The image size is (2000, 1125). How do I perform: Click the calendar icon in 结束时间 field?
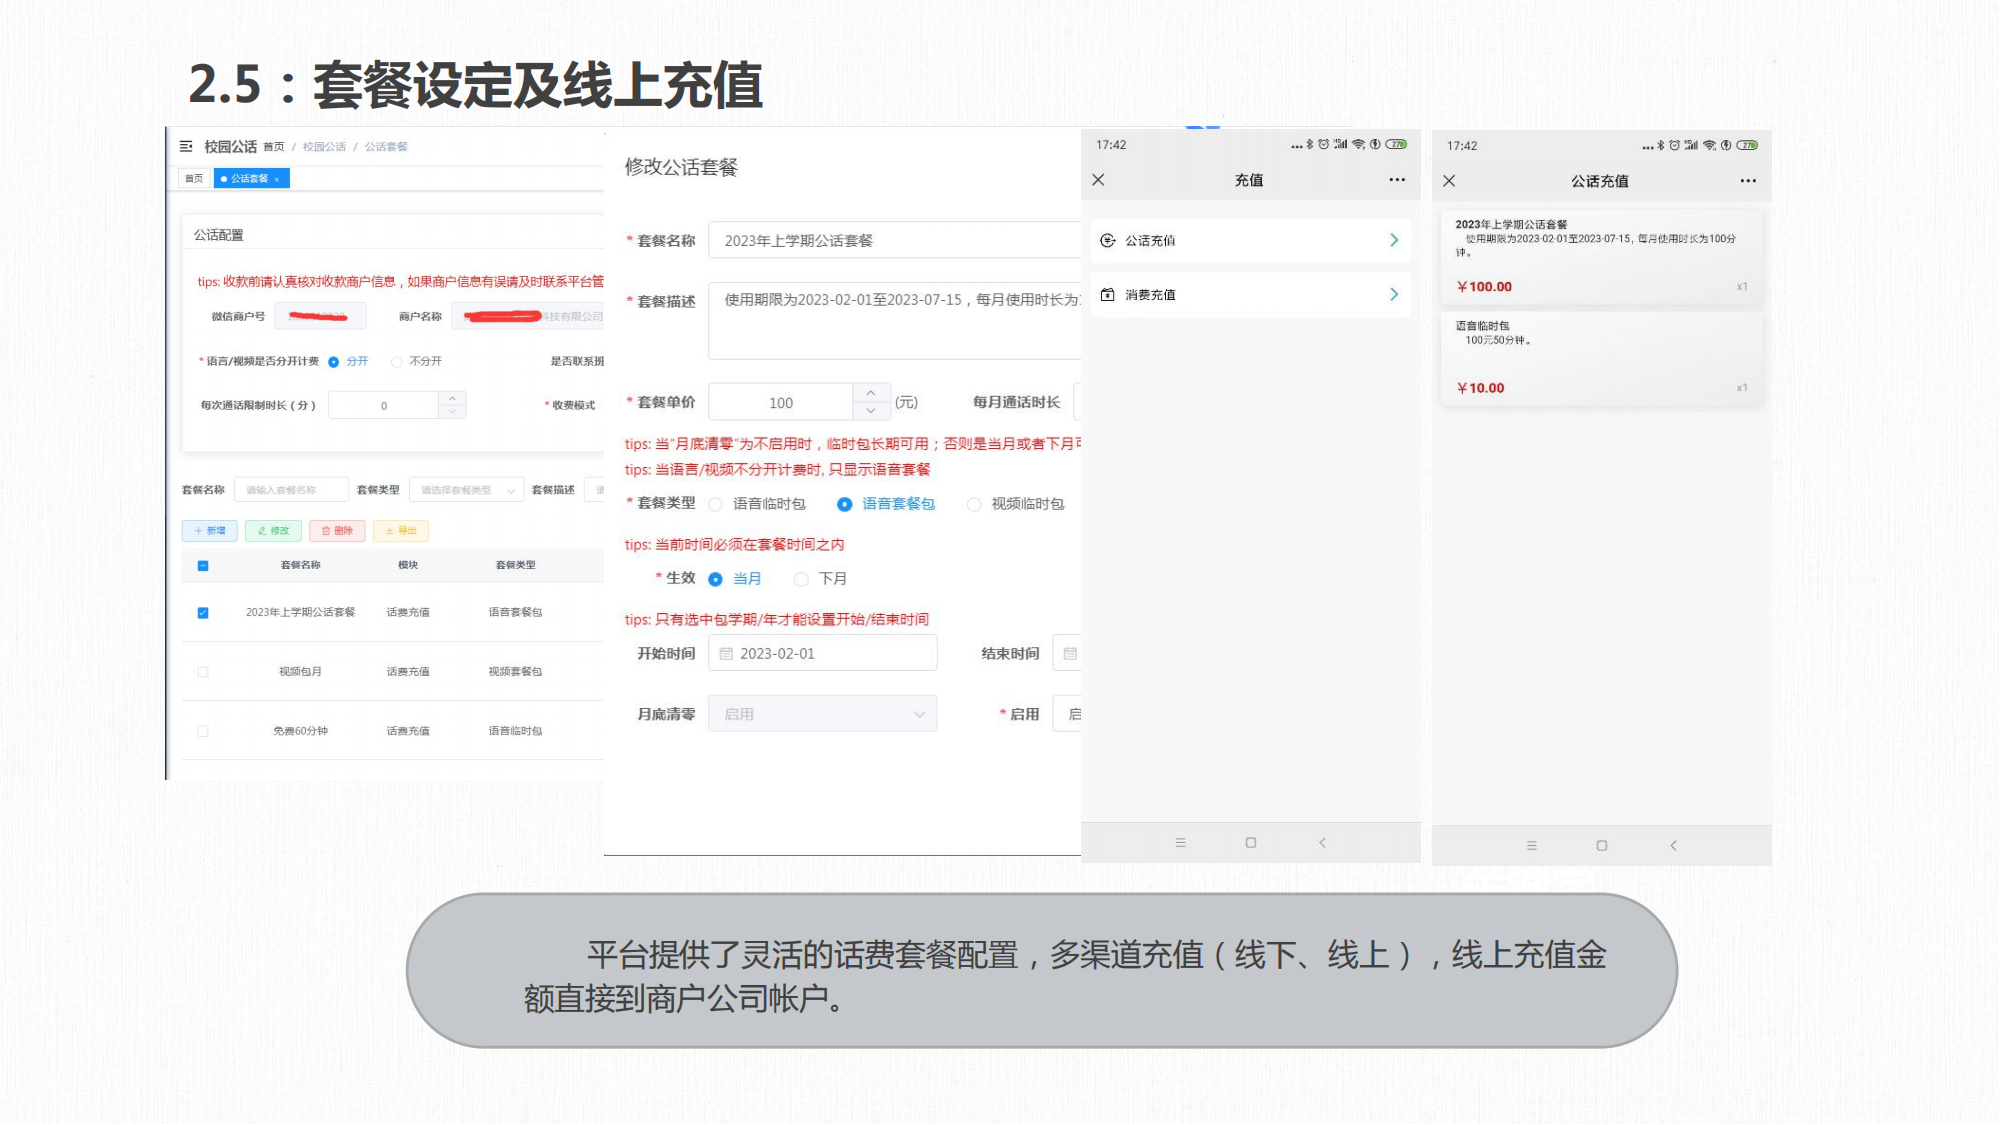click(x=1070, y=654)
